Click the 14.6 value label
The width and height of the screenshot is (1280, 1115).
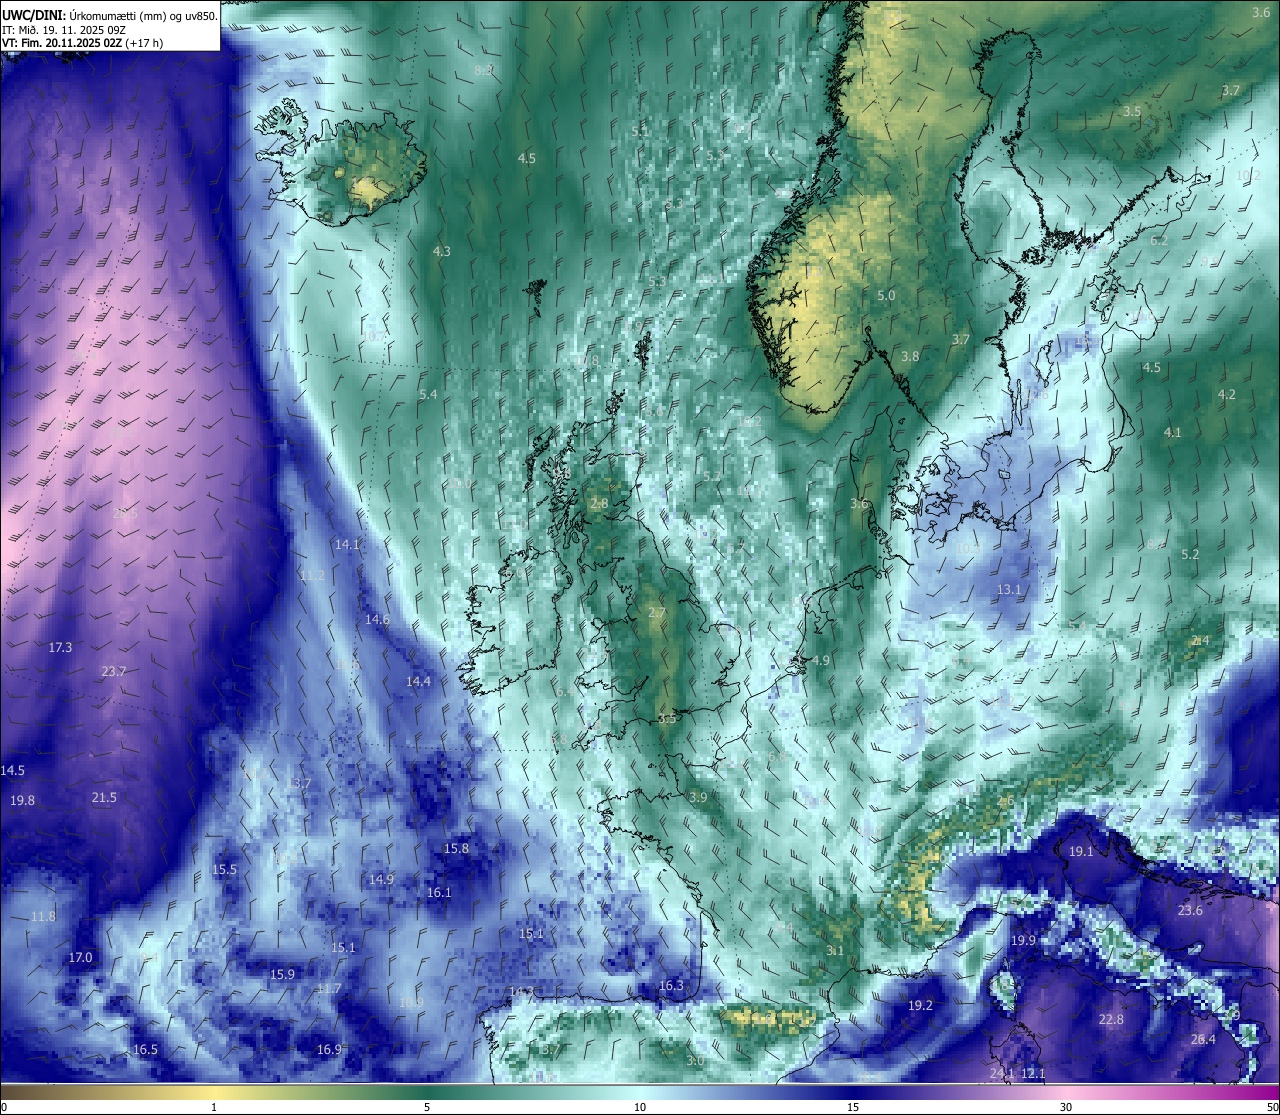(377, 619)
